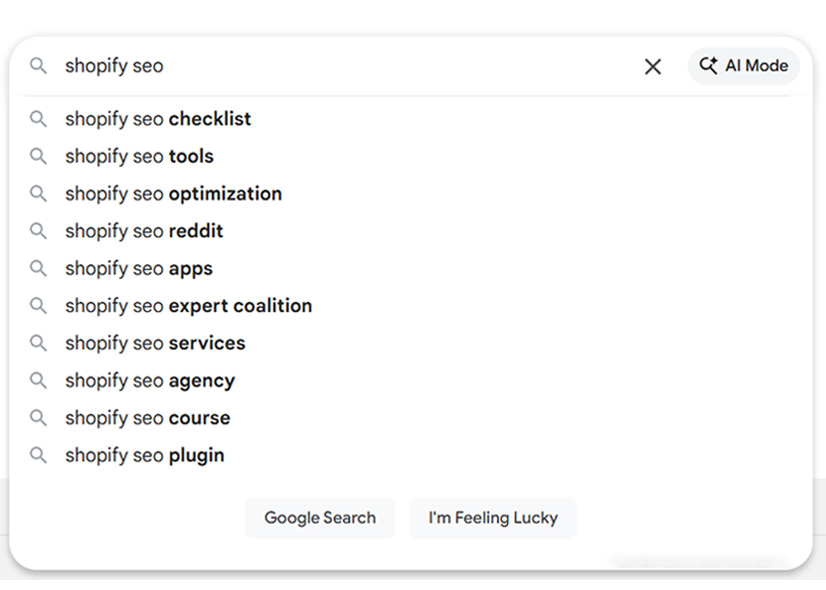The image size is (826, 590).
Task: Click the magnifier icon beside "shopify seo apps"
Action: 38,268
